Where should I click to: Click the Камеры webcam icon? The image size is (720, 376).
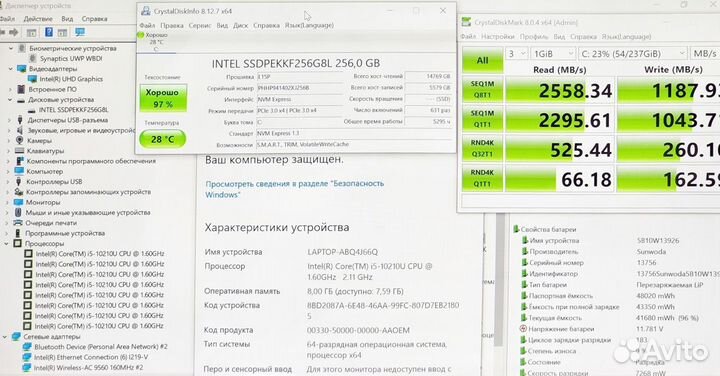tap(20, 140)
